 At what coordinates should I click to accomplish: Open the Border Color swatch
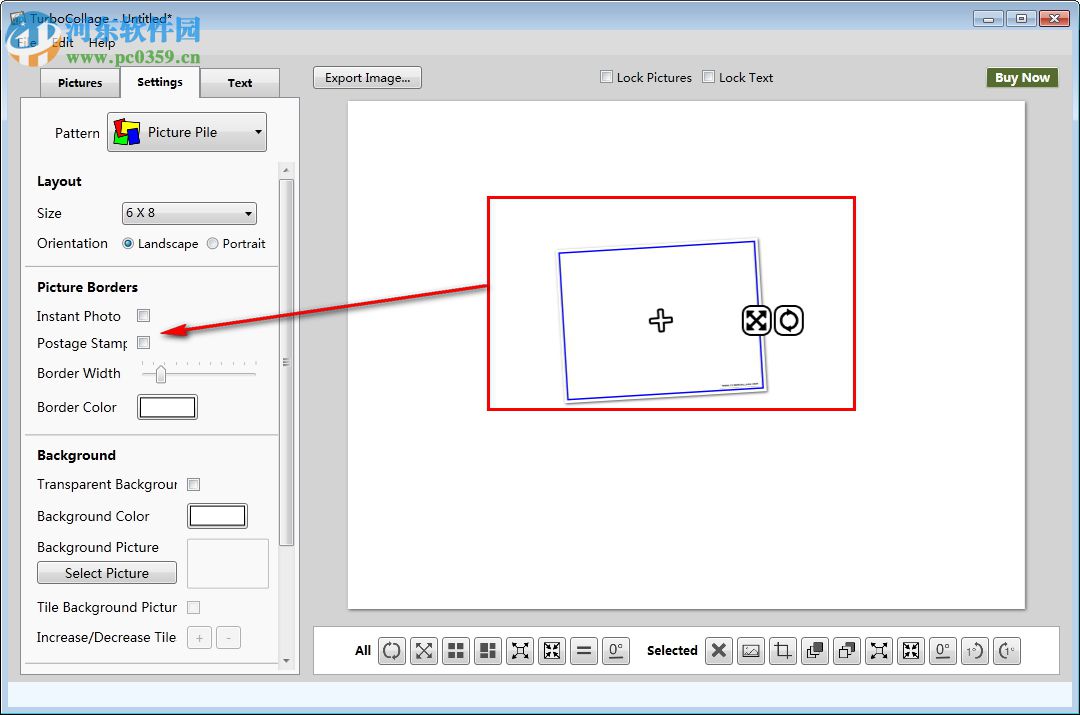pos(167,407)
